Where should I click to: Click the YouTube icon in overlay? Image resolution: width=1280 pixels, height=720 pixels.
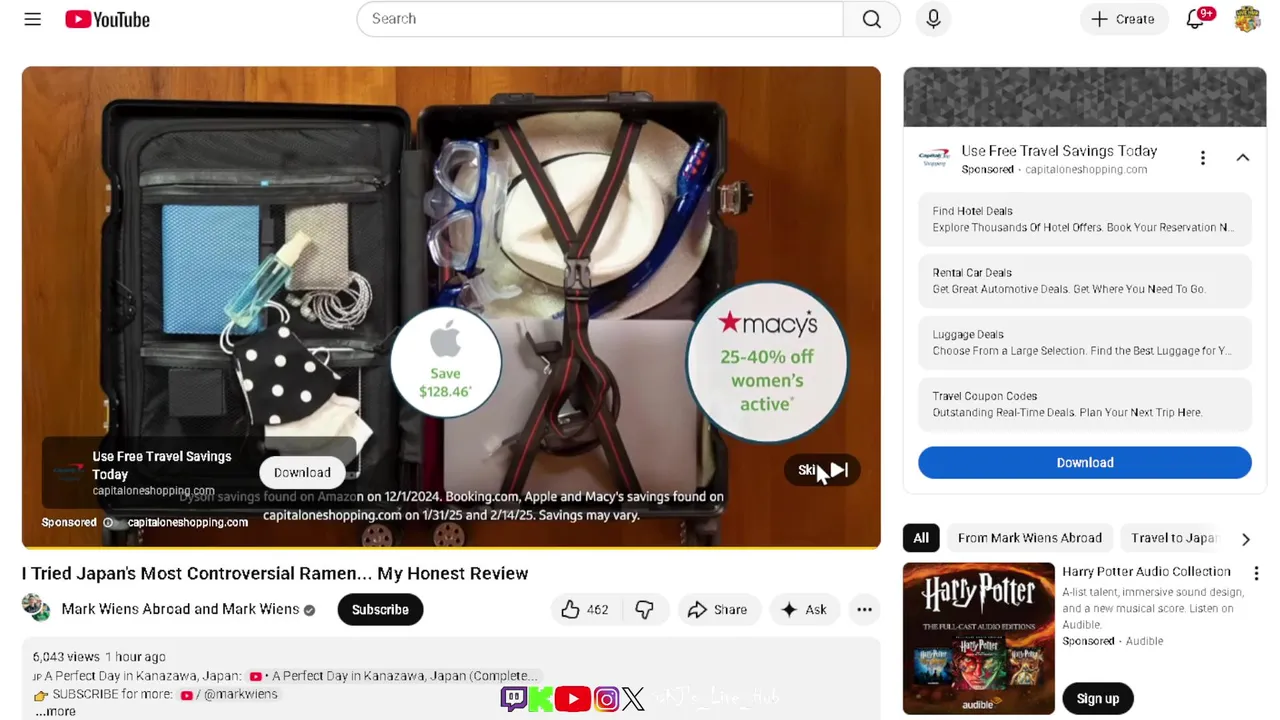tap(573, 698)
